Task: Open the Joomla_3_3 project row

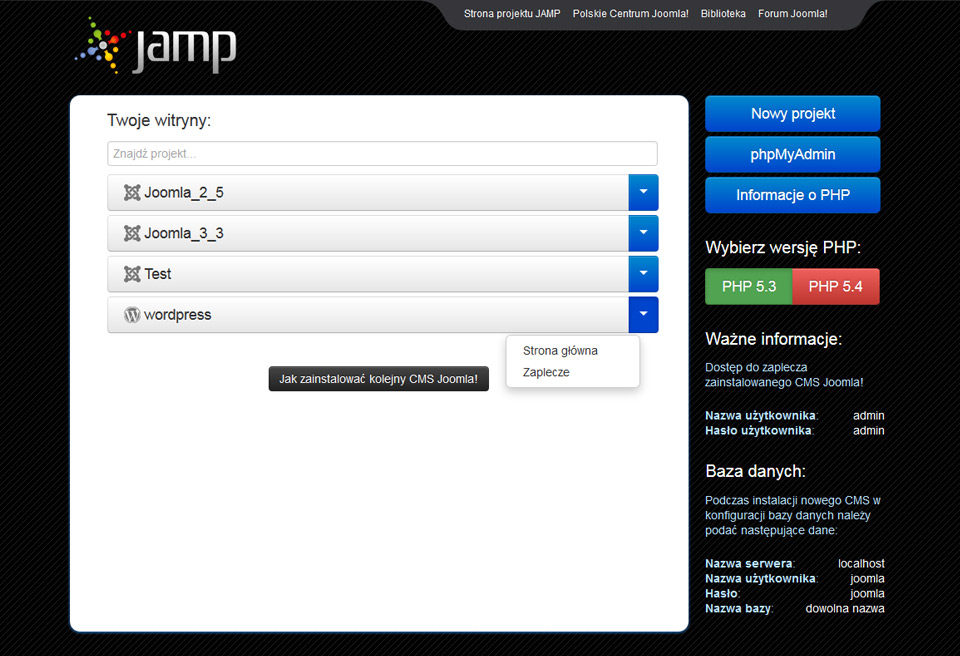Action: 368,233
